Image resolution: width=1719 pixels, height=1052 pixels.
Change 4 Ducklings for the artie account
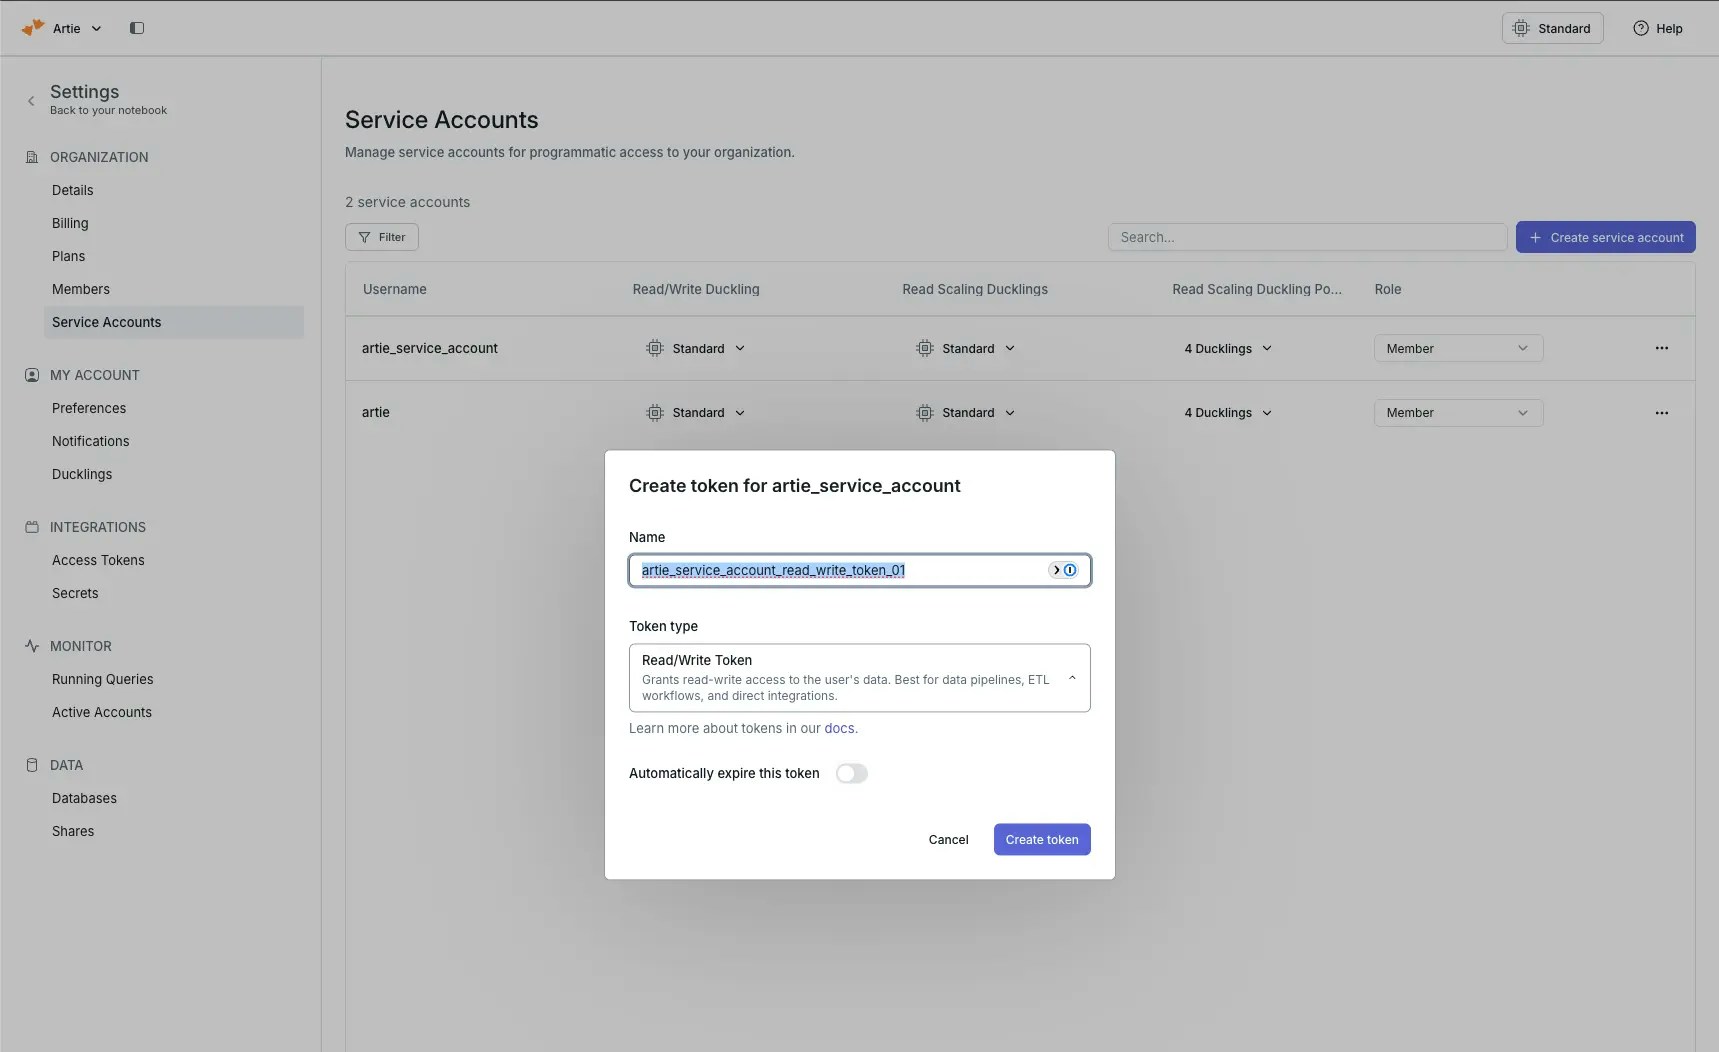(x=1227, y=412)
